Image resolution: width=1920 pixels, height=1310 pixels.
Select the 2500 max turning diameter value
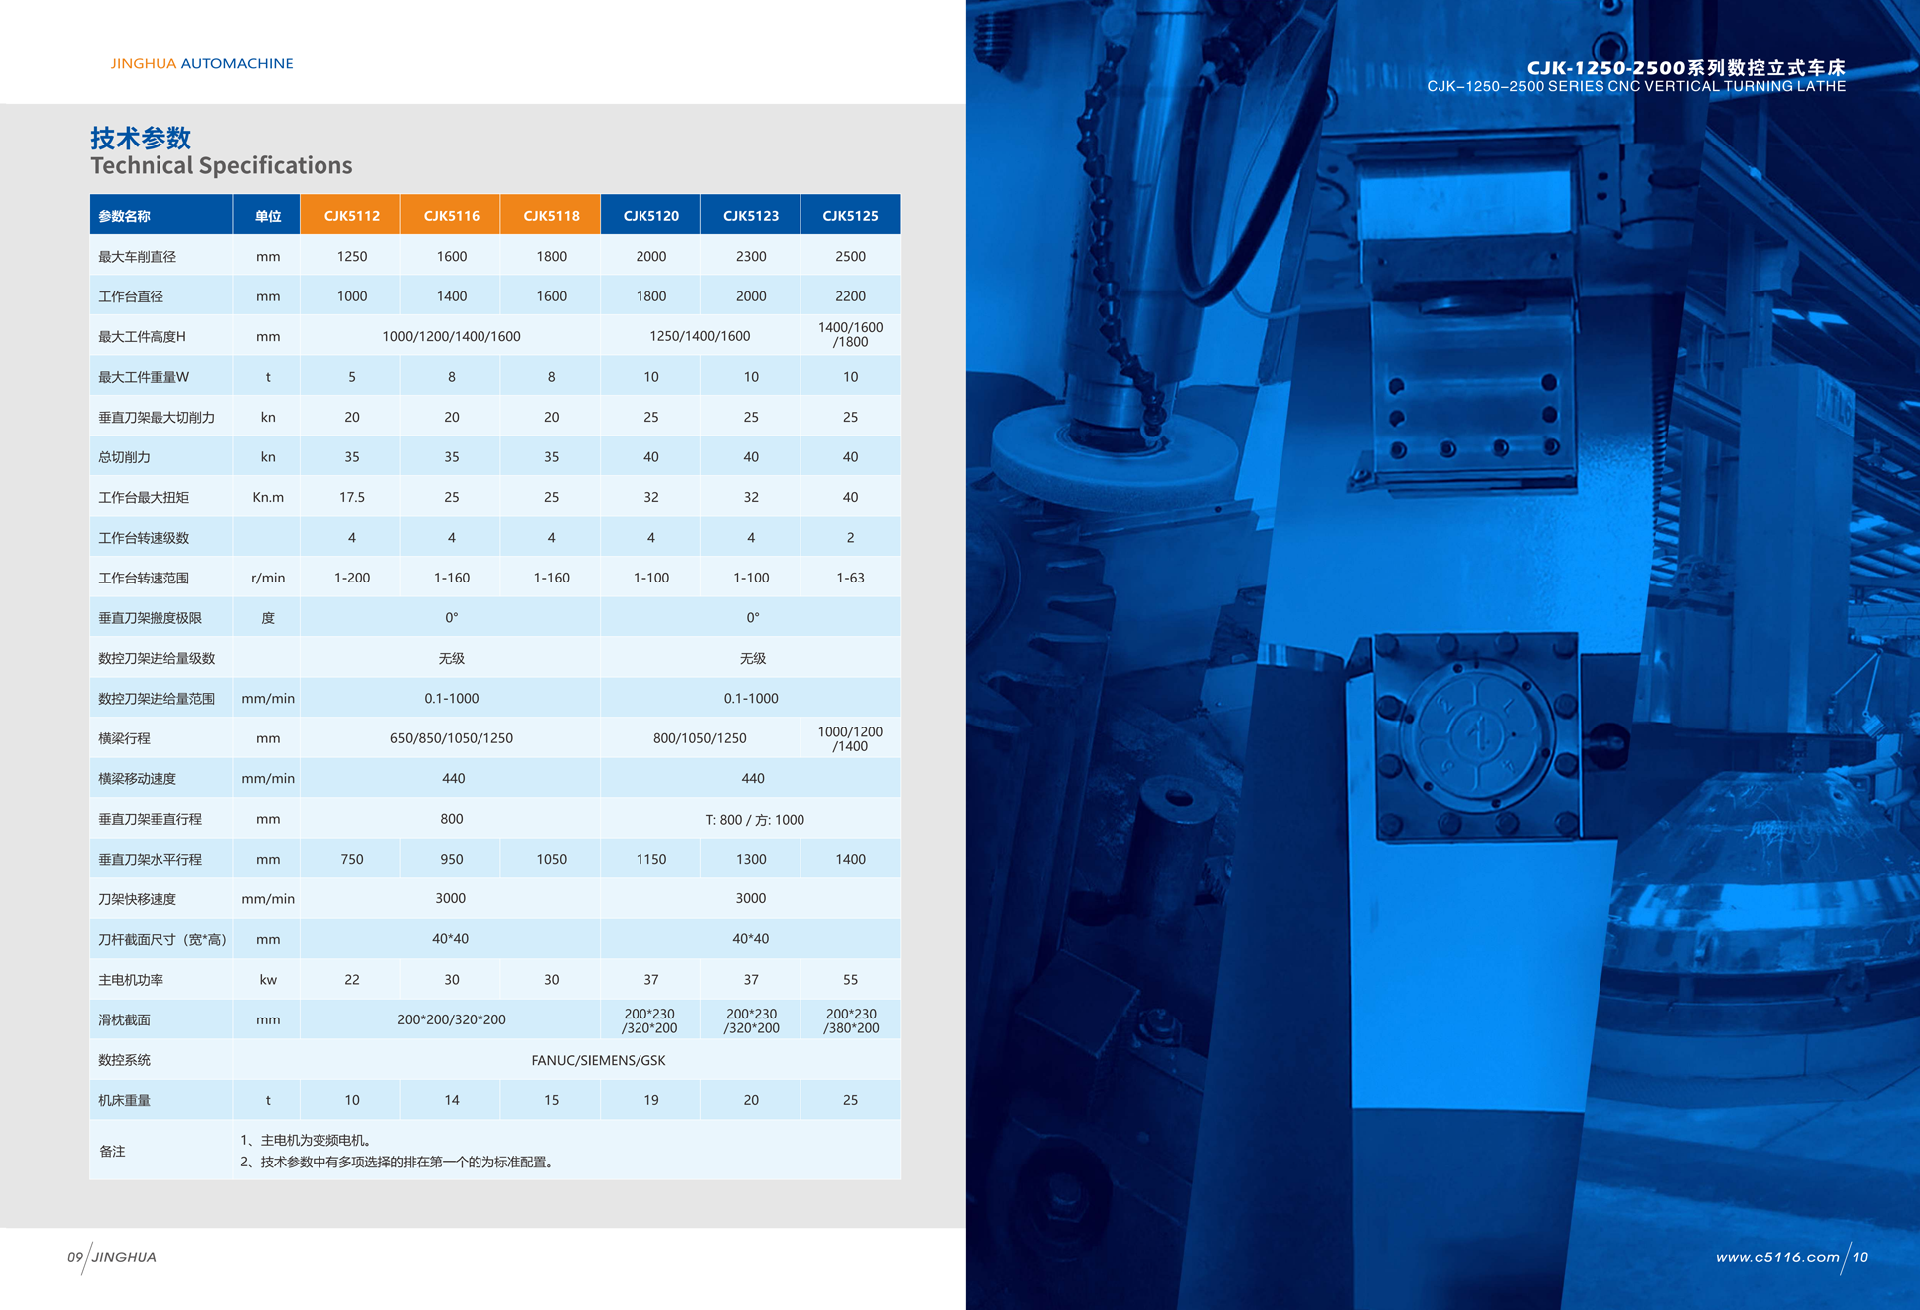pos(851,256)
